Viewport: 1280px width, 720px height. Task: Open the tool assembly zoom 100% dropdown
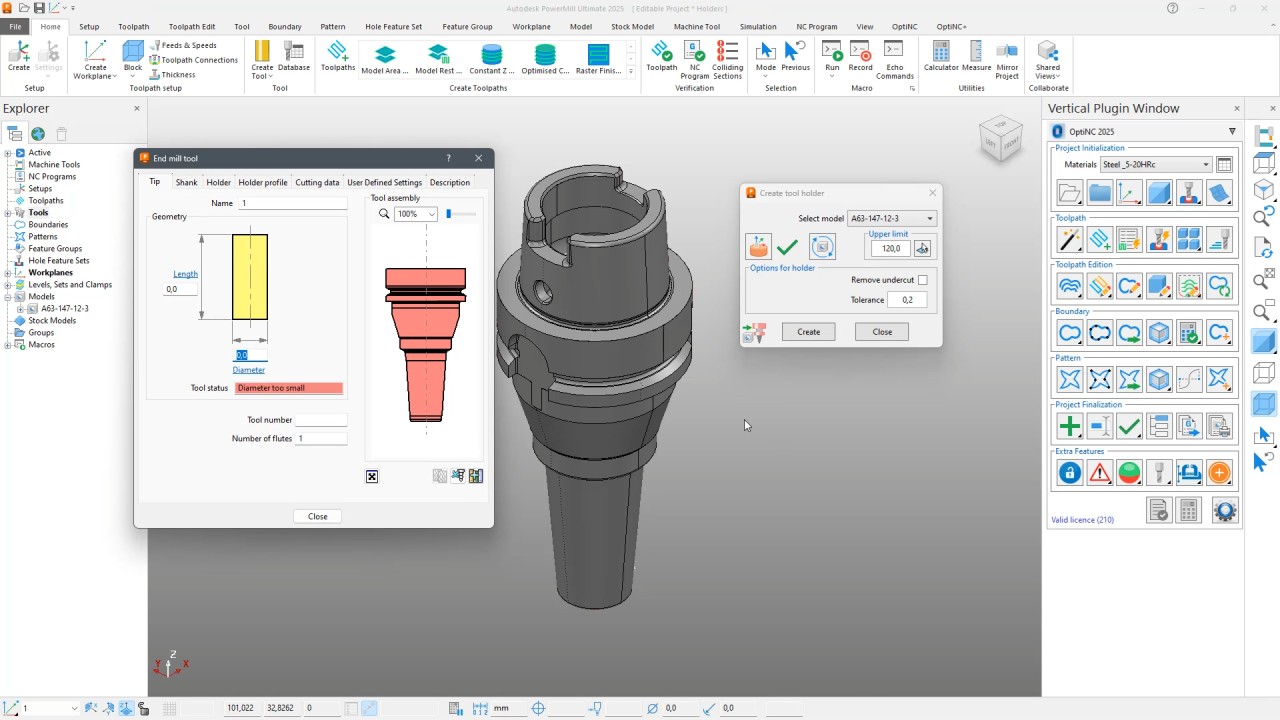(416, 214)
